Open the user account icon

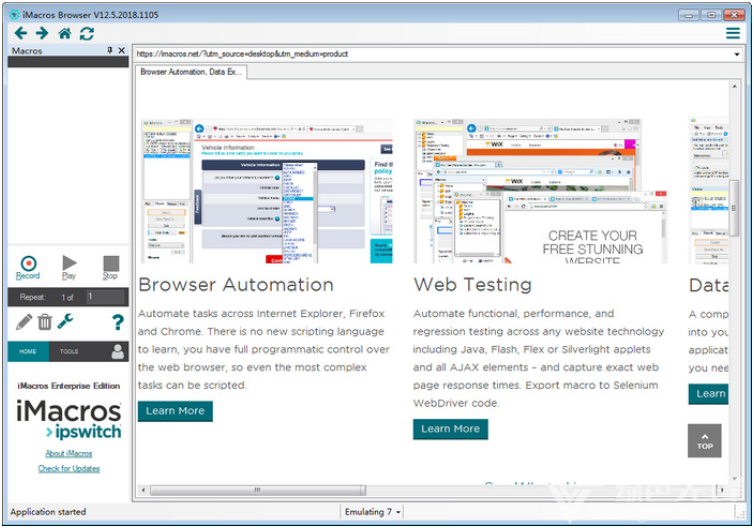coord(118,352)
